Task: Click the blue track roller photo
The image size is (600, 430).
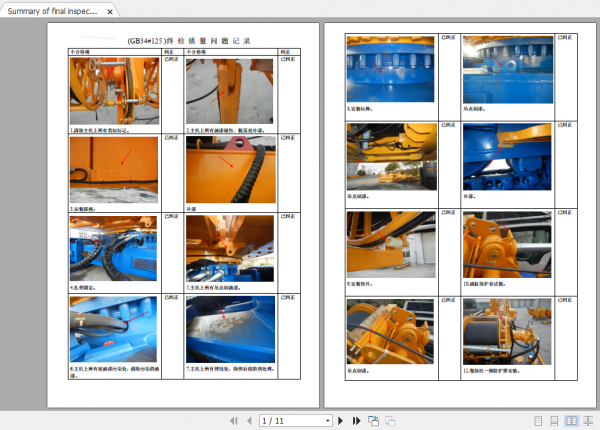Action: tap(507, 156)
